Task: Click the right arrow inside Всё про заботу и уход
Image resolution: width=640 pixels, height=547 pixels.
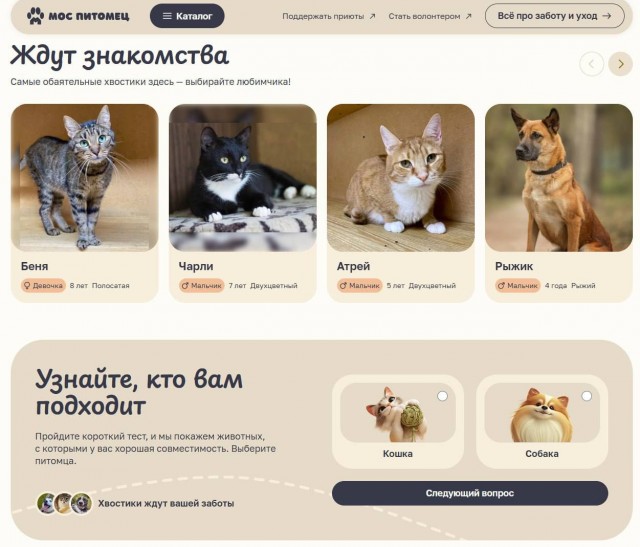Action: pyautogui.click(x=607, y=16)
